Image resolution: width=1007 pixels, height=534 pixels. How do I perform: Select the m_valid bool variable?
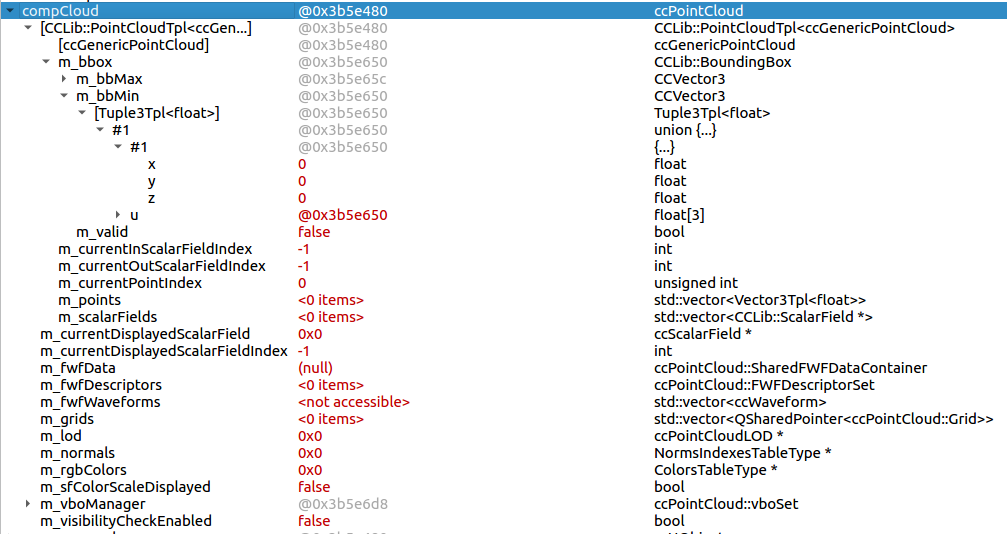pos(102,232)
